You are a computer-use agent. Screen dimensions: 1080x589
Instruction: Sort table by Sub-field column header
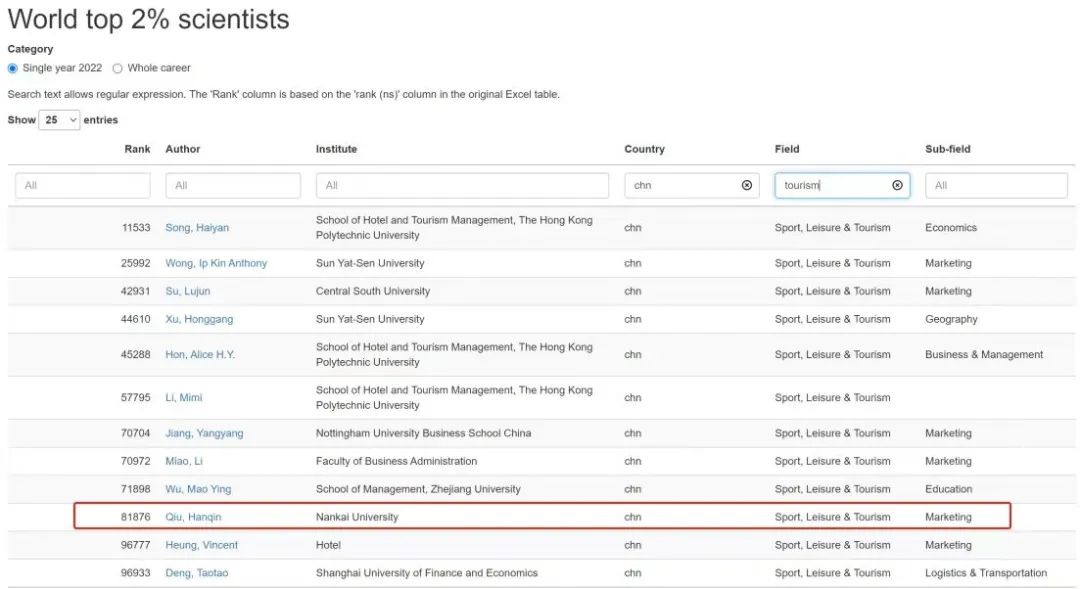tap(947, 149)
